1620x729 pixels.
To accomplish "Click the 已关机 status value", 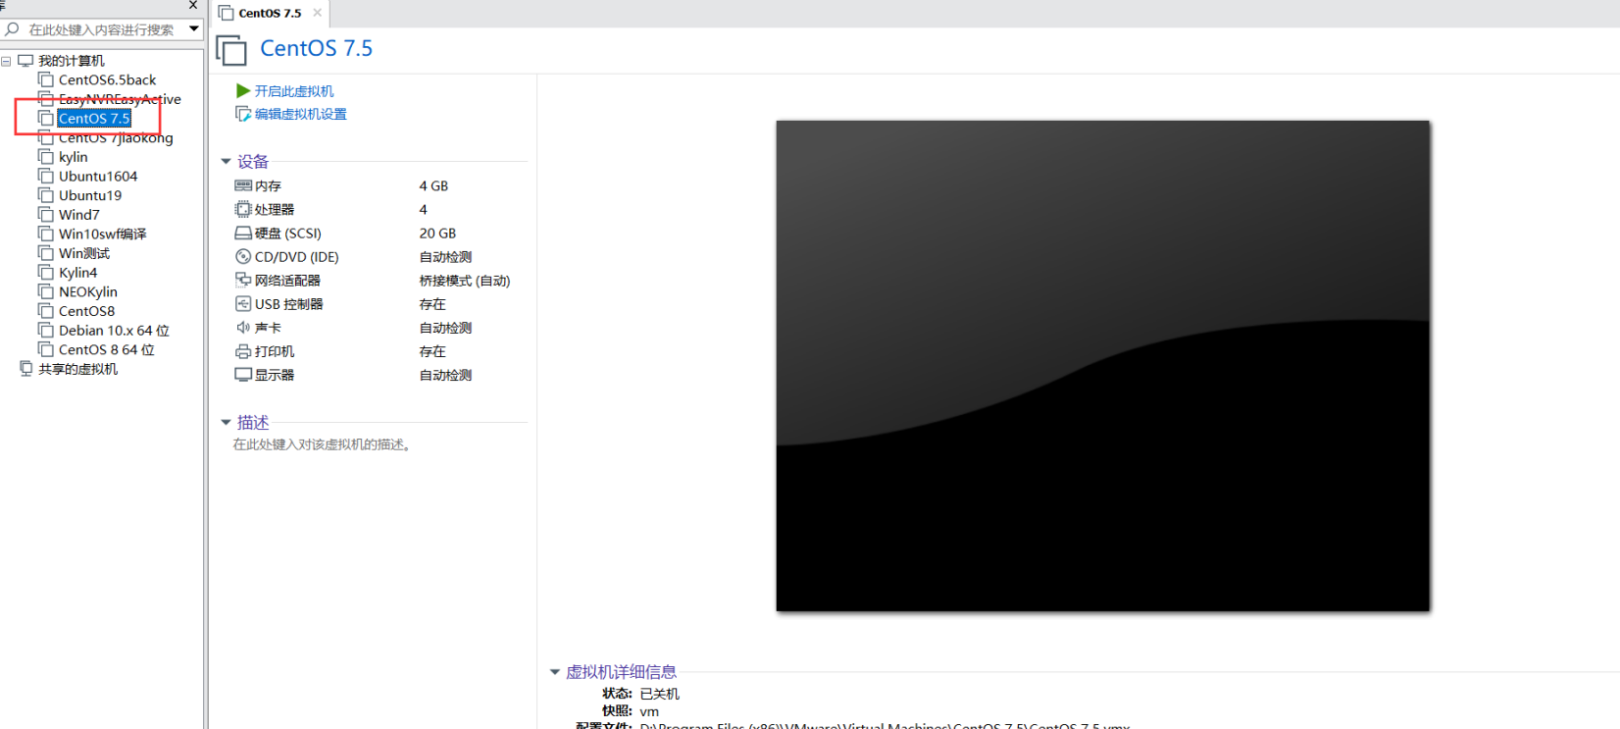I will [x=659, y=694].
